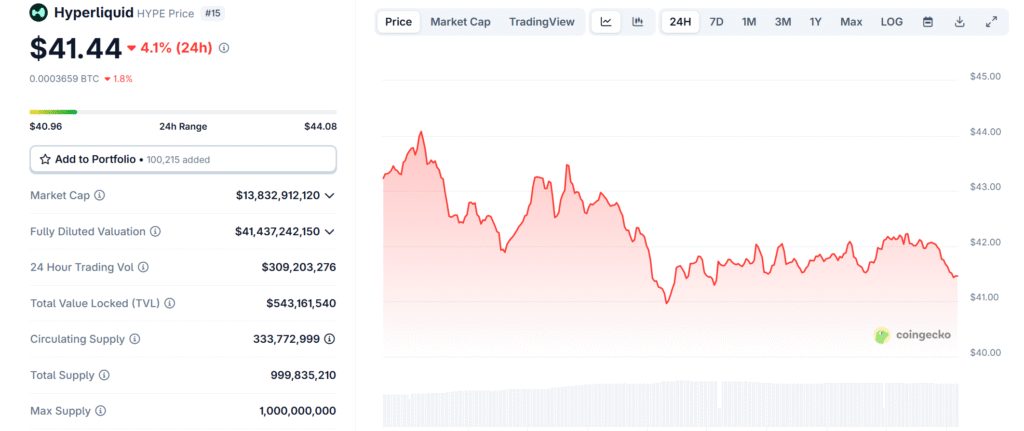Switch to the line chart view icon
Image resolution: width=1024 pixels, height=431 pixels.
coord(606,22)
